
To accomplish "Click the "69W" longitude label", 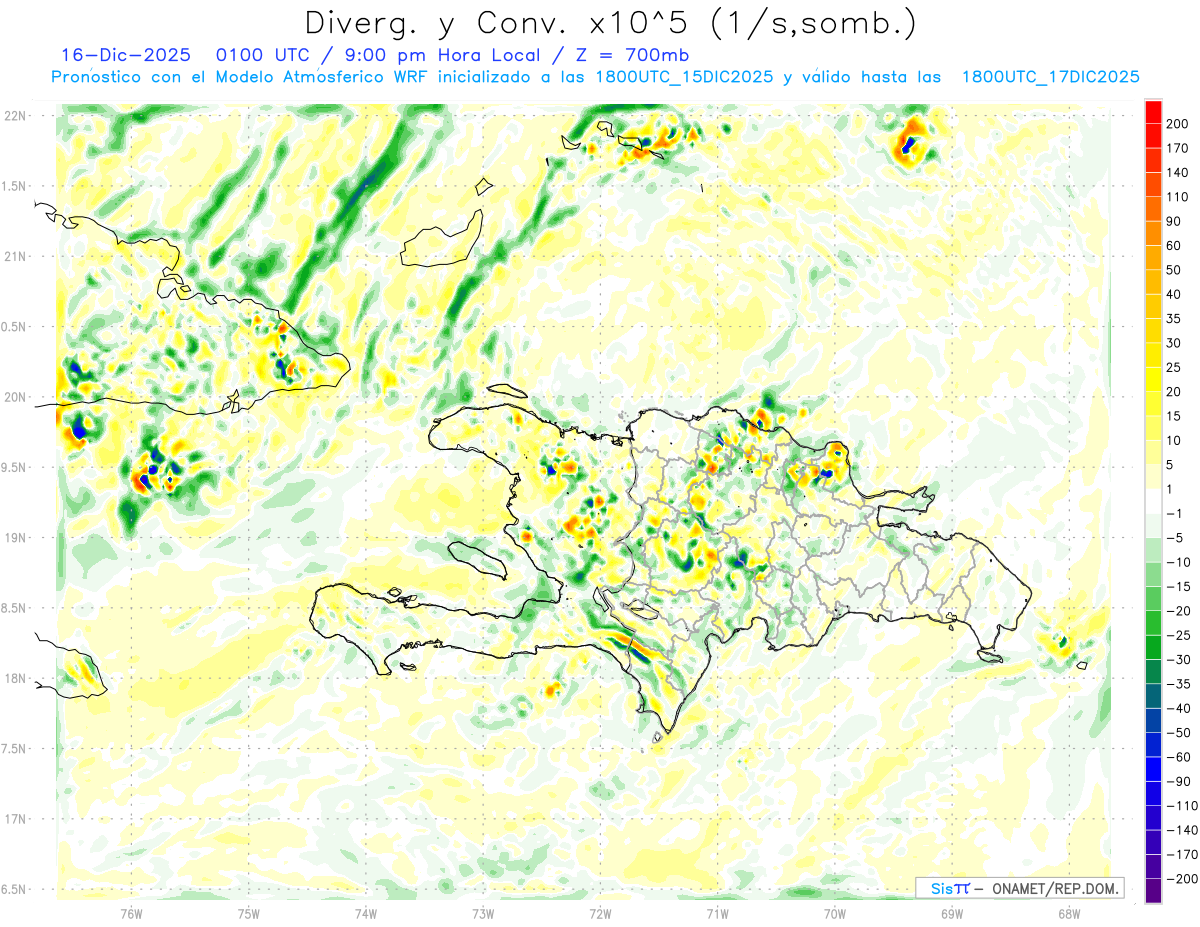I will [x=952, y=912].
